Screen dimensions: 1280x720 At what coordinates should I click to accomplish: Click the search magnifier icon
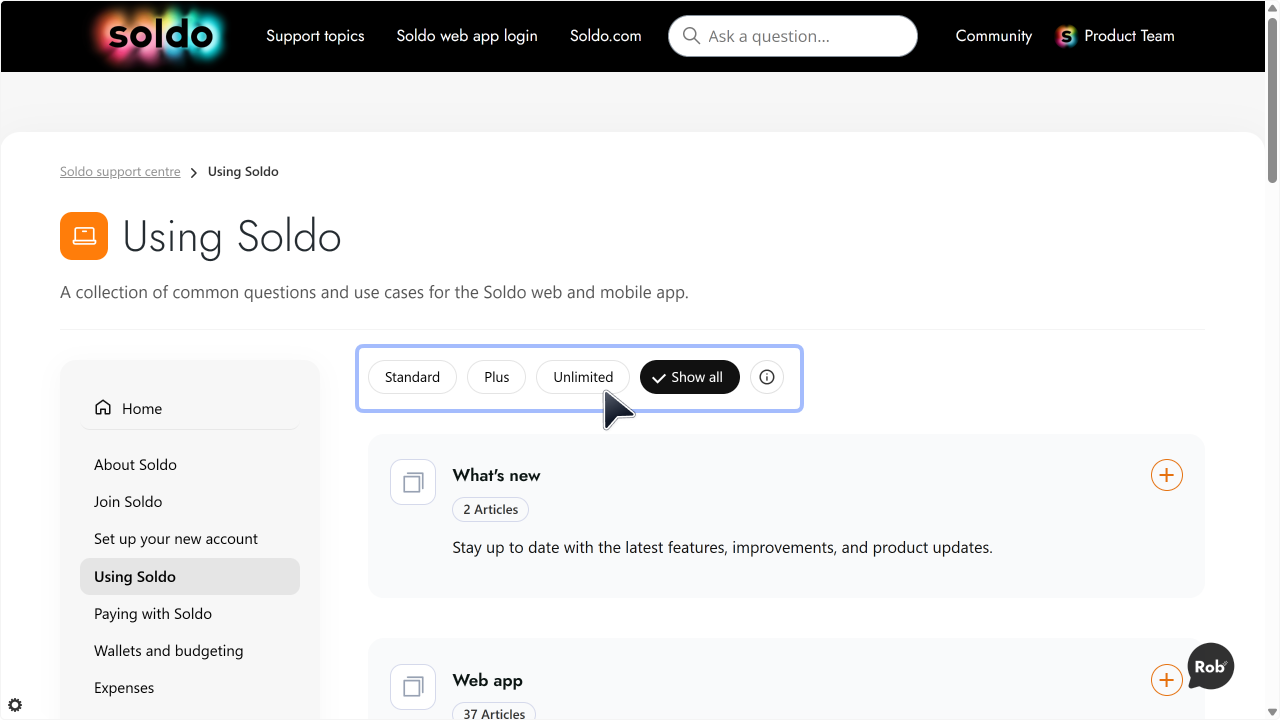click(691, 36)
